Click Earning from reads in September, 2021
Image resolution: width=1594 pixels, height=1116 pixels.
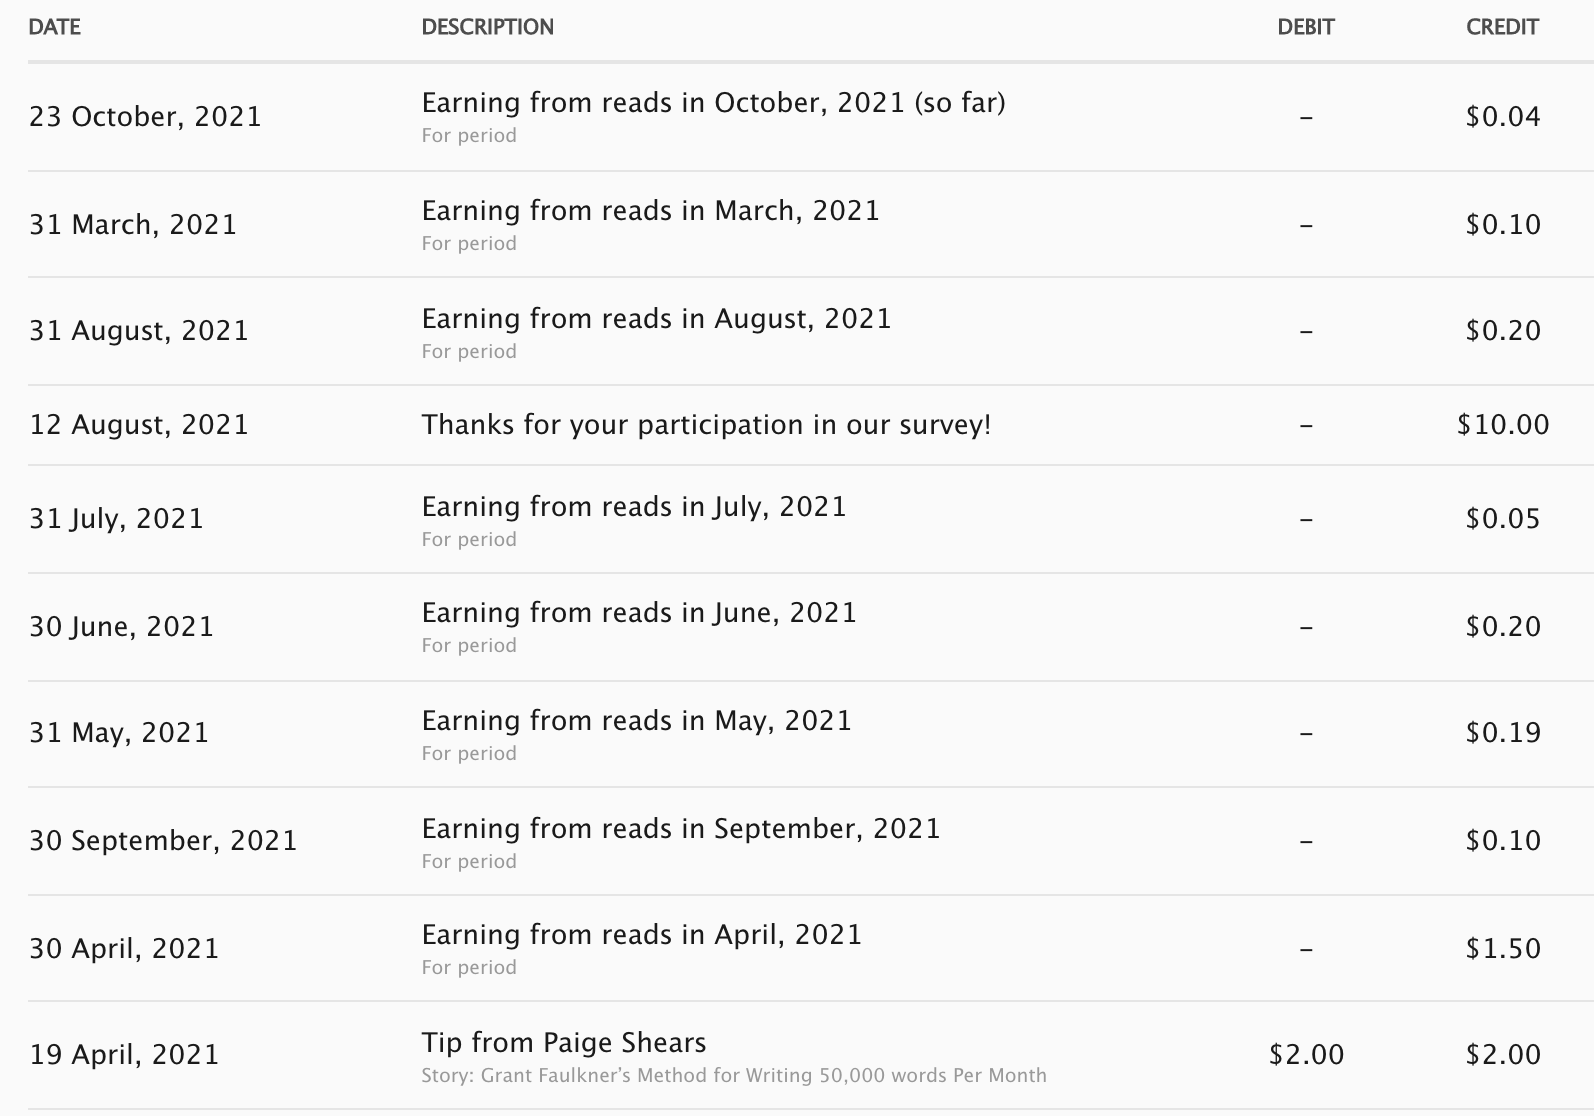tap(681, 829)
